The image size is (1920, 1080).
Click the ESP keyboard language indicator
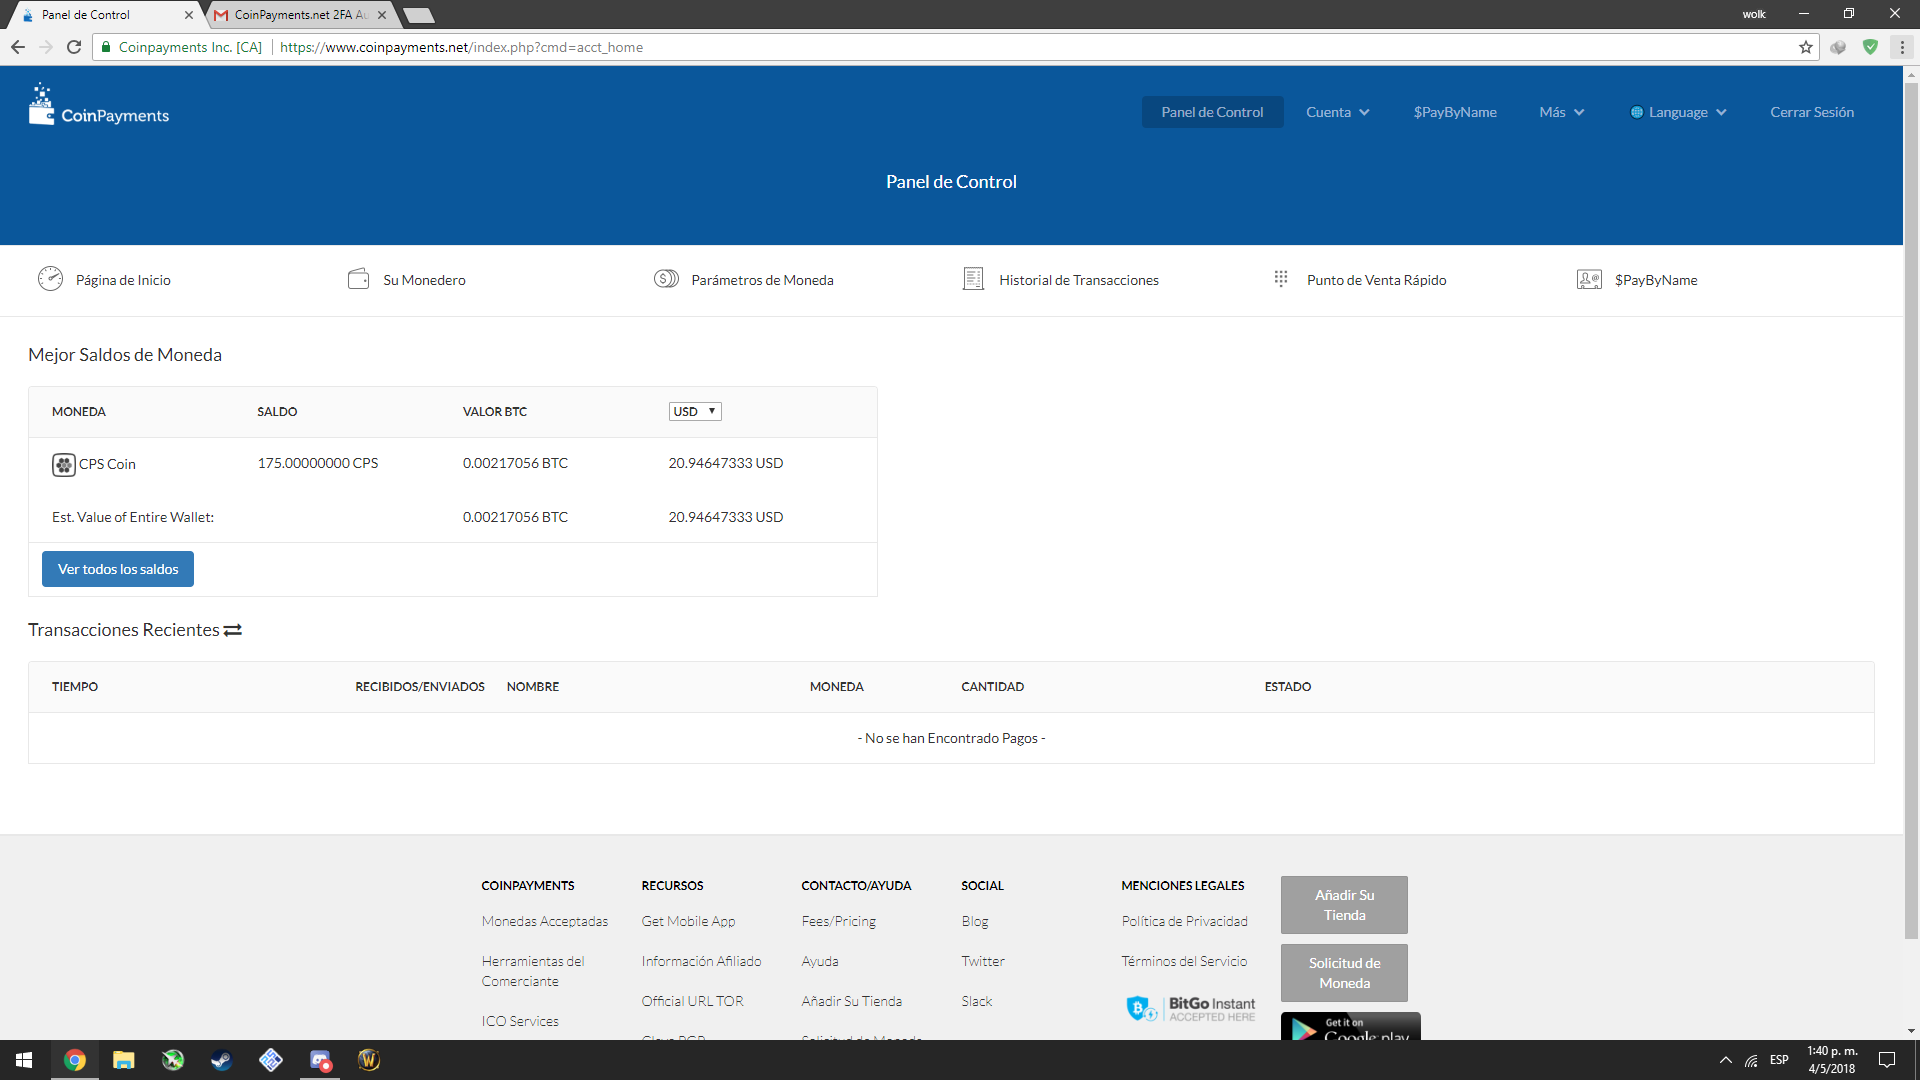coord(1779,1060)
